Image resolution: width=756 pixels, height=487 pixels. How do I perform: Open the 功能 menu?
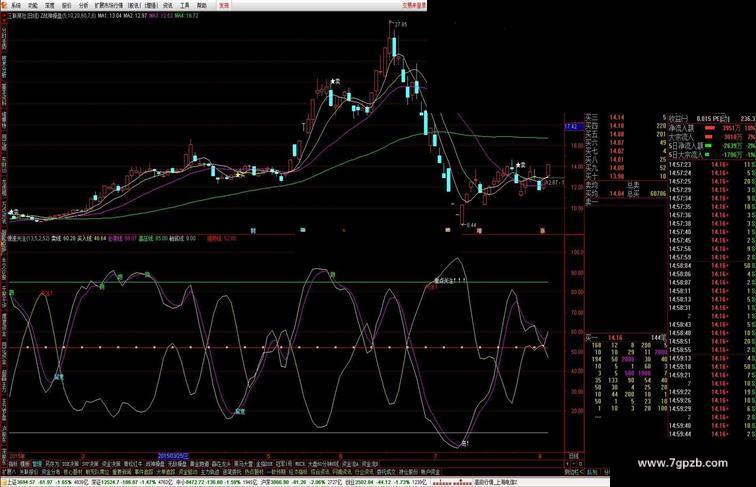coord(33,5)
